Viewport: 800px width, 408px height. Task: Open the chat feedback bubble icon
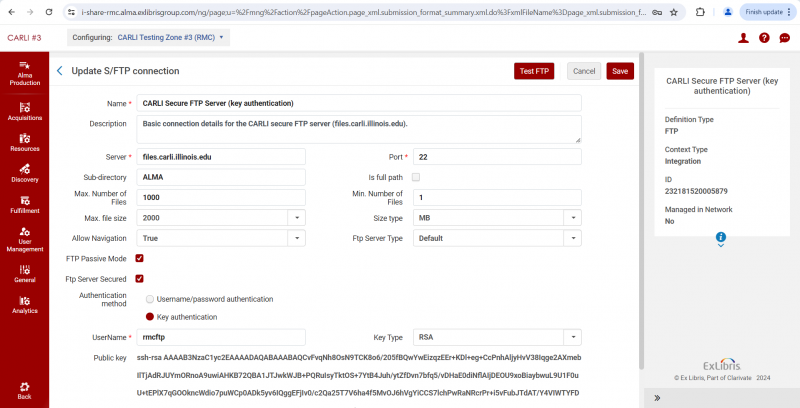[x=785, y=38]
